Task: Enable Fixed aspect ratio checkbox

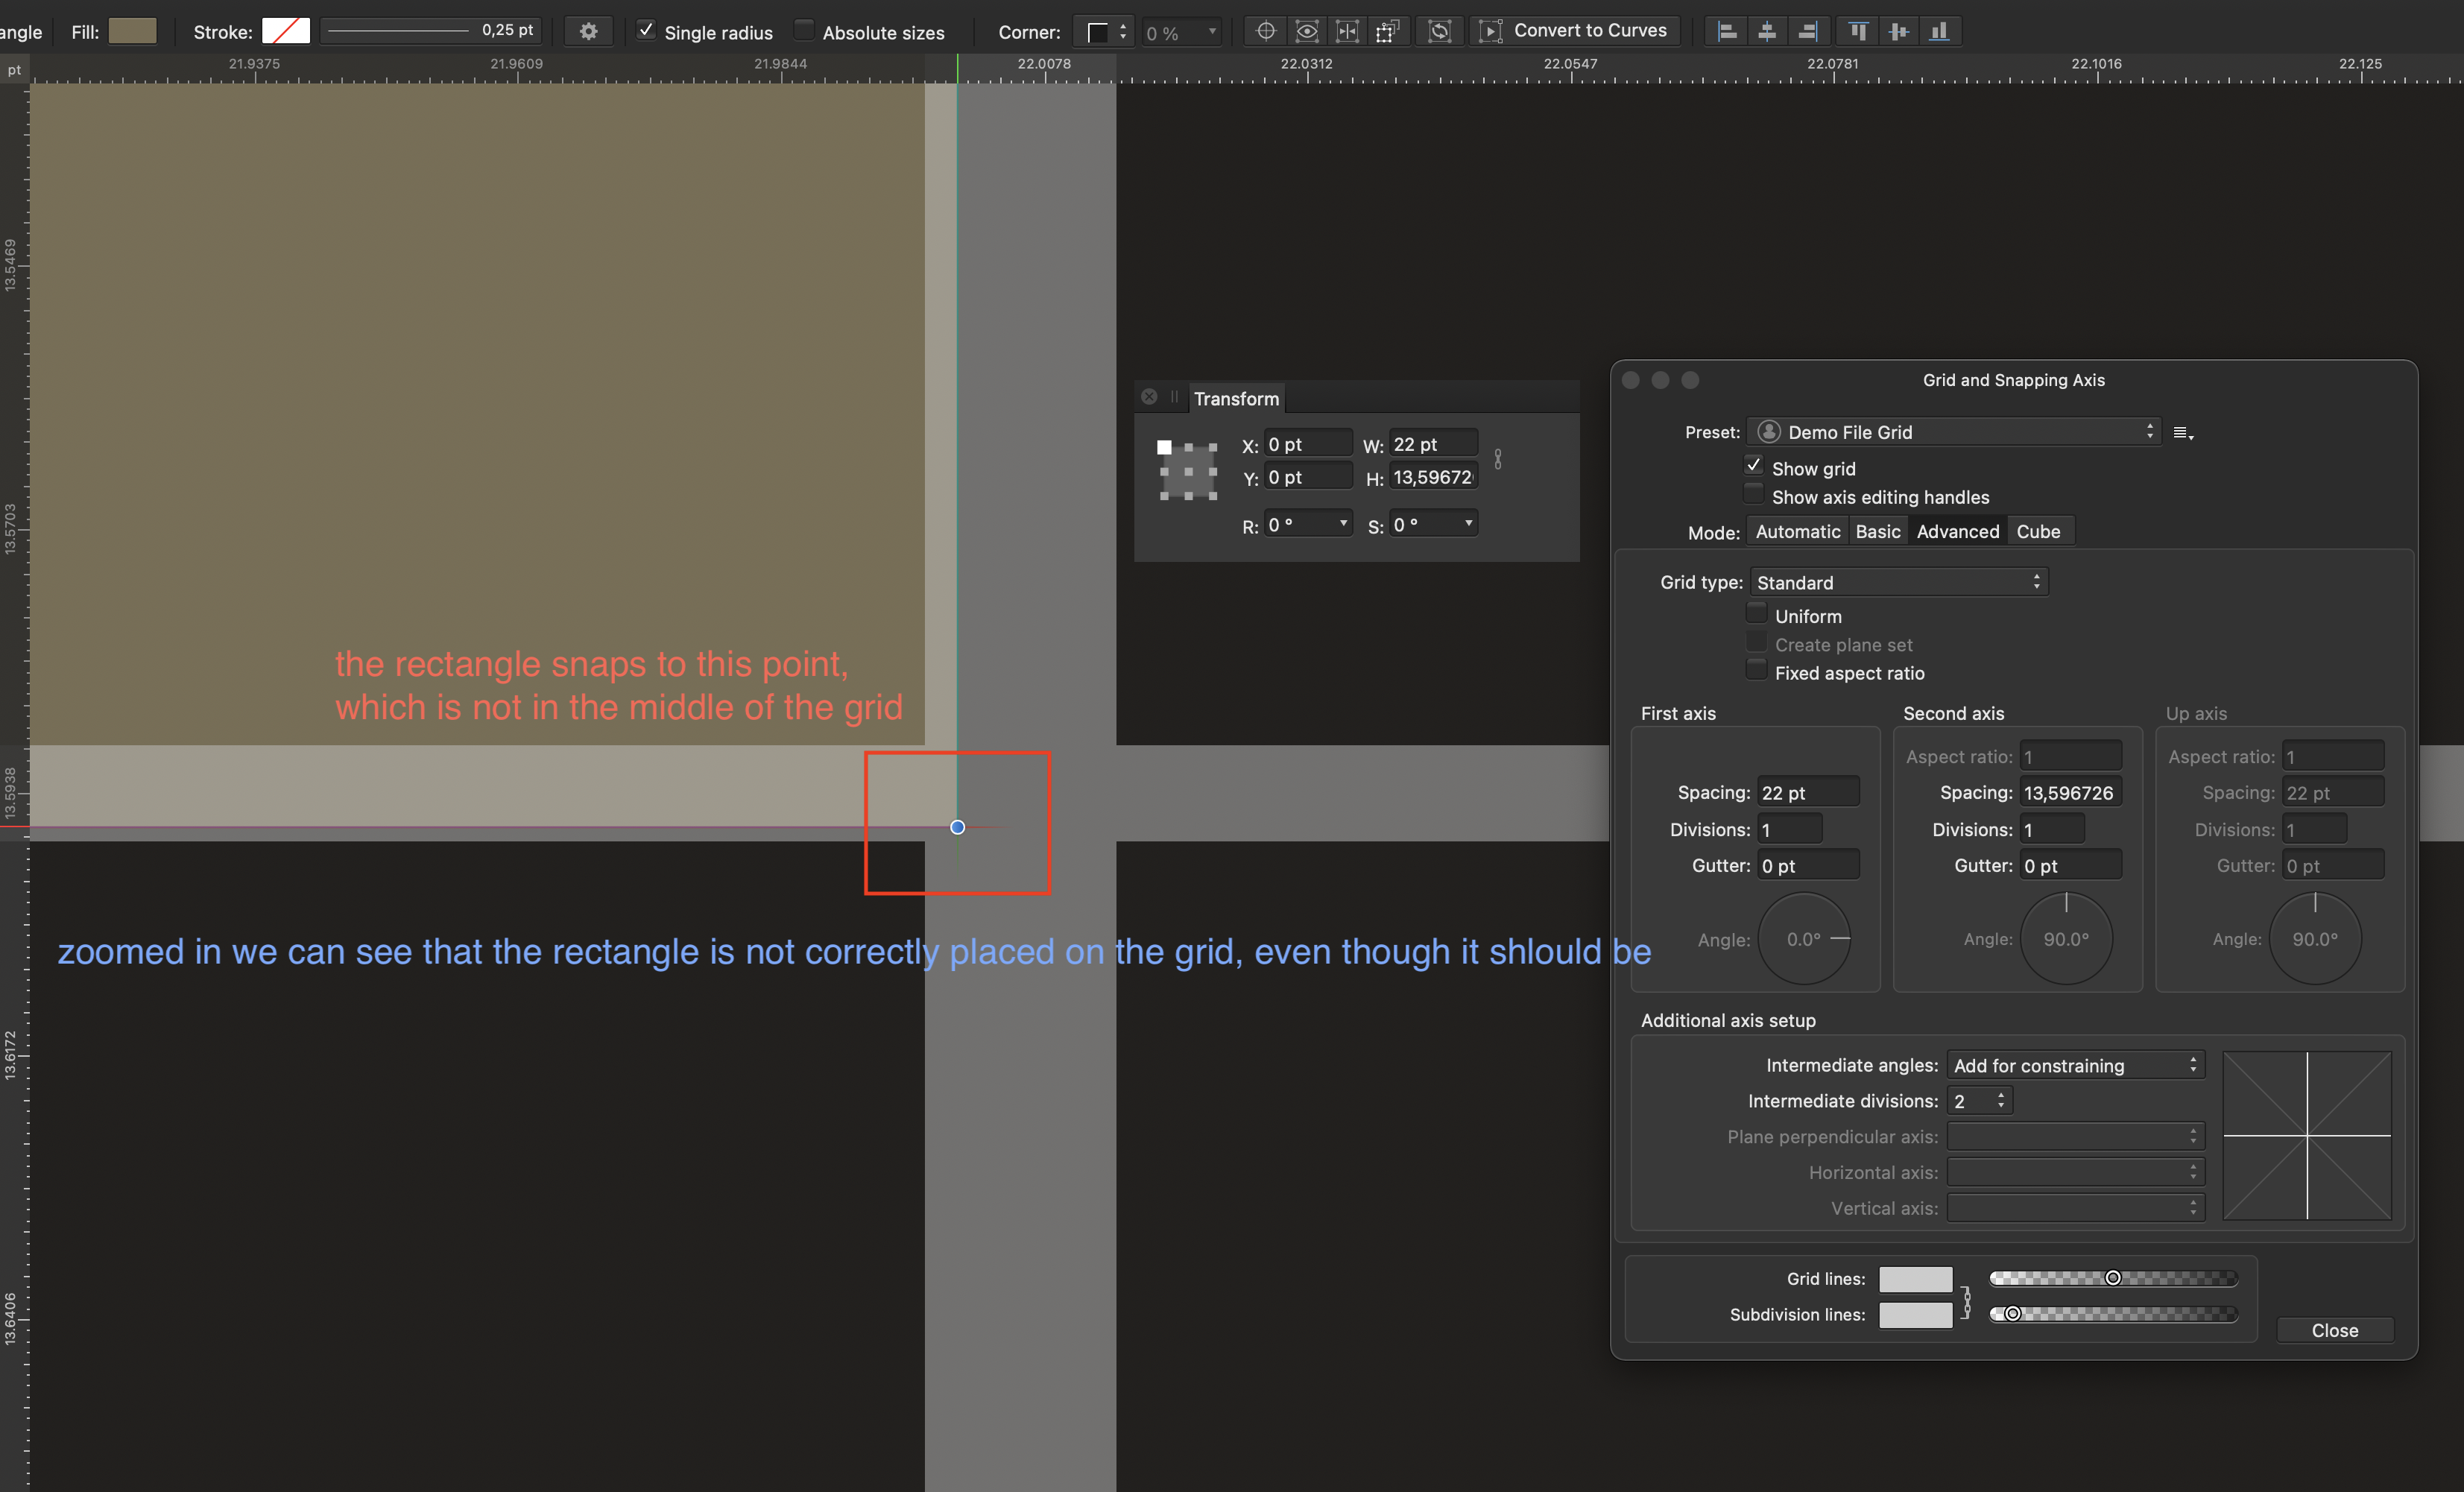Action: tap(1756, 670)
